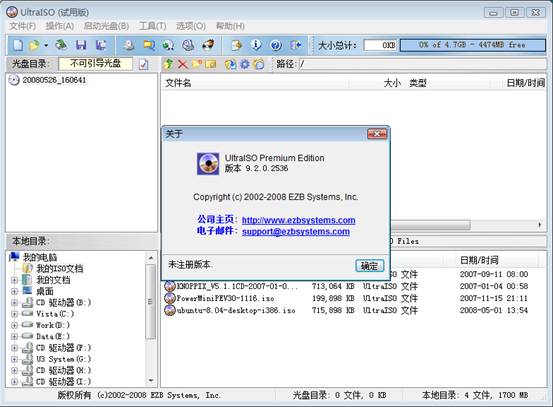Expand the 我的文档 tree node

pyautogui.click(x=14, y=280)
